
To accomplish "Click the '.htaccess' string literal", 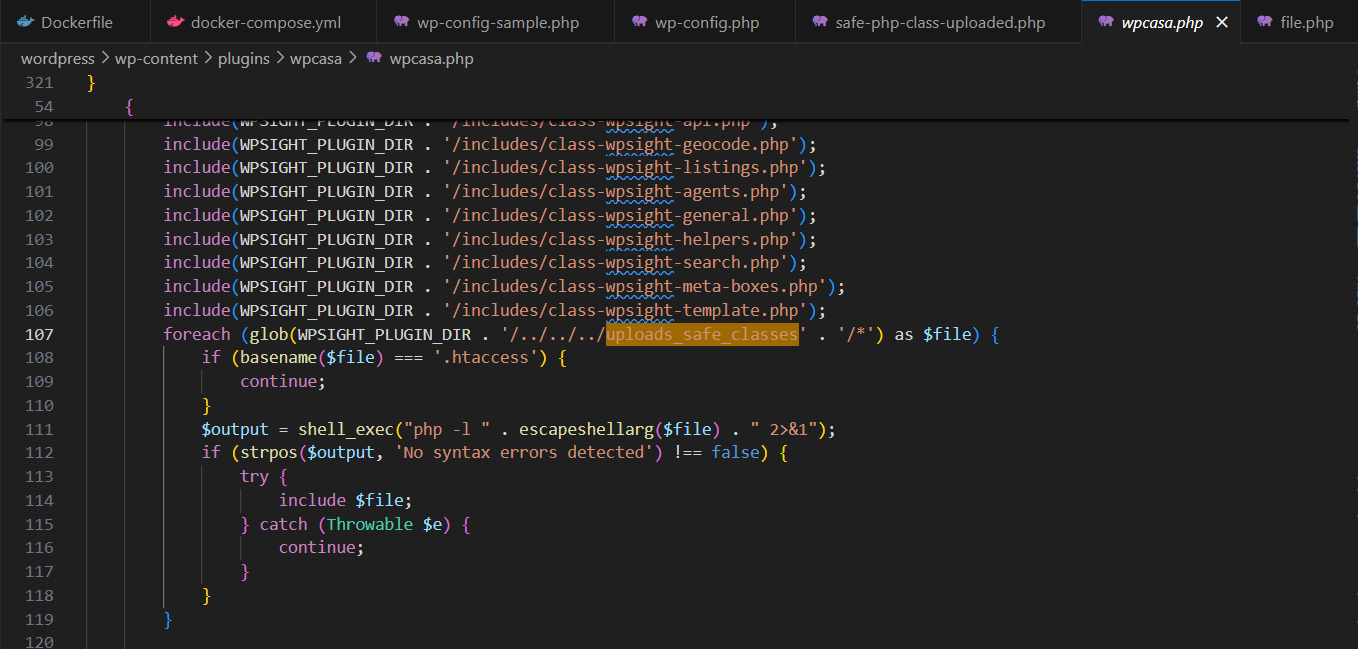I will 485,358.
